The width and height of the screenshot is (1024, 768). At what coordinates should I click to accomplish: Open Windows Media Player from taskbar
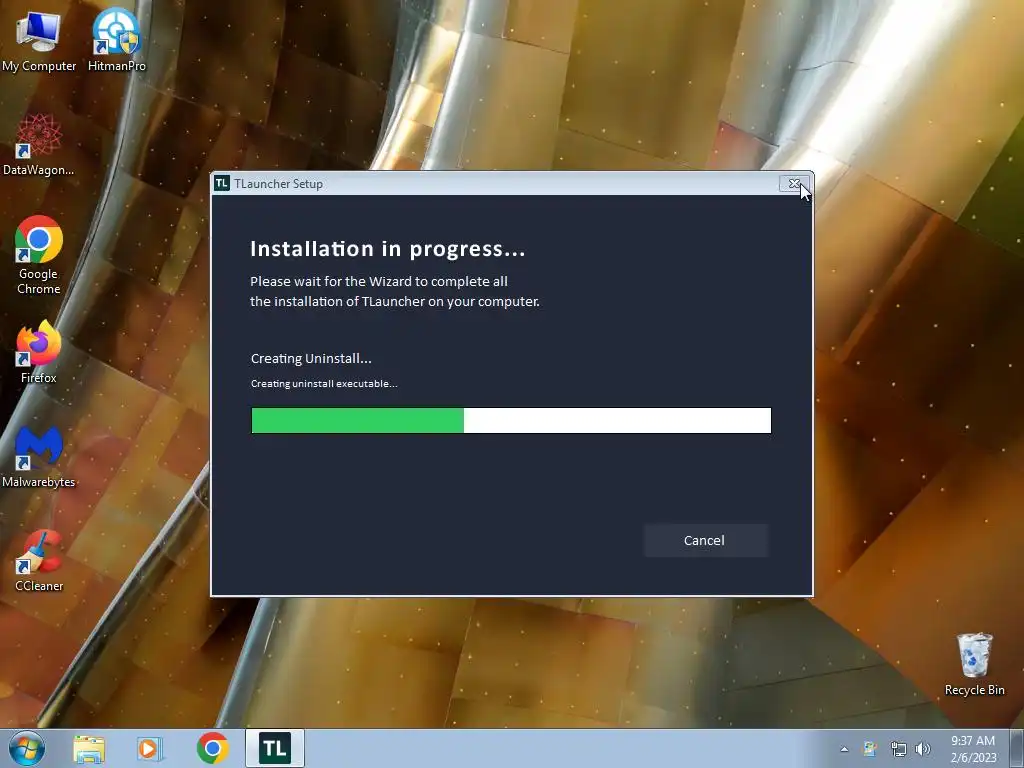(149, 749)
